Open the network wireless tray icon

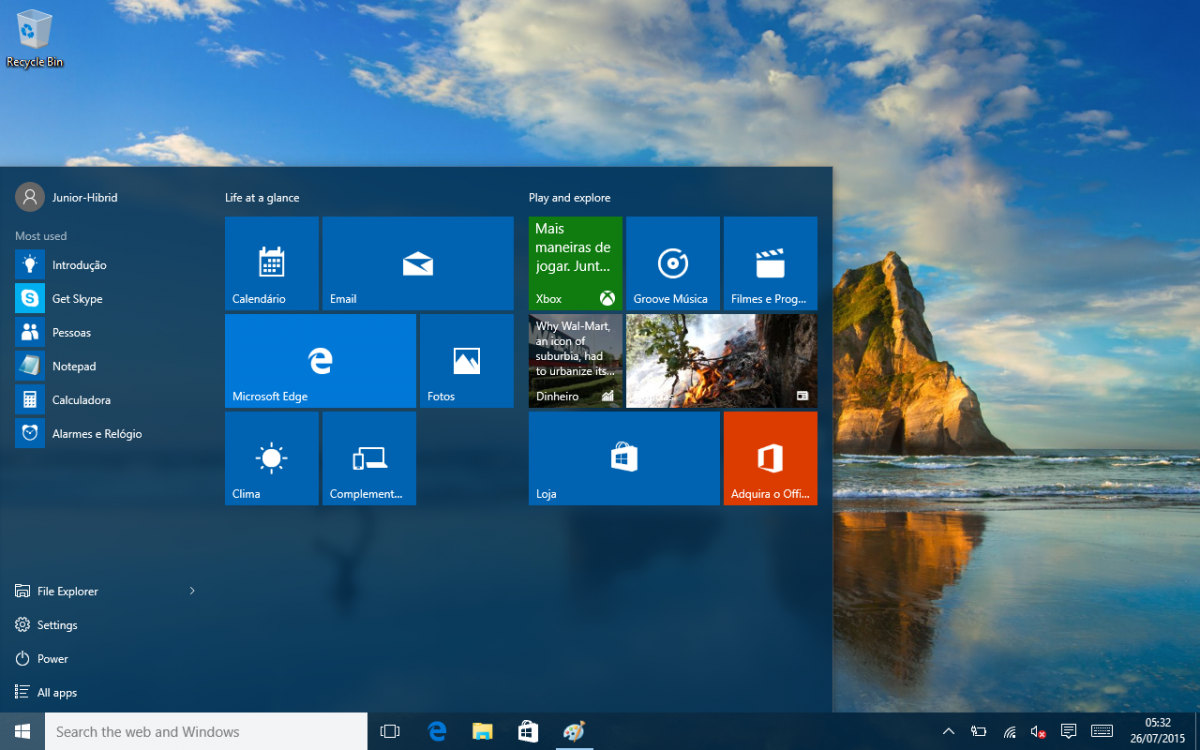click(x=1010, y=731)
